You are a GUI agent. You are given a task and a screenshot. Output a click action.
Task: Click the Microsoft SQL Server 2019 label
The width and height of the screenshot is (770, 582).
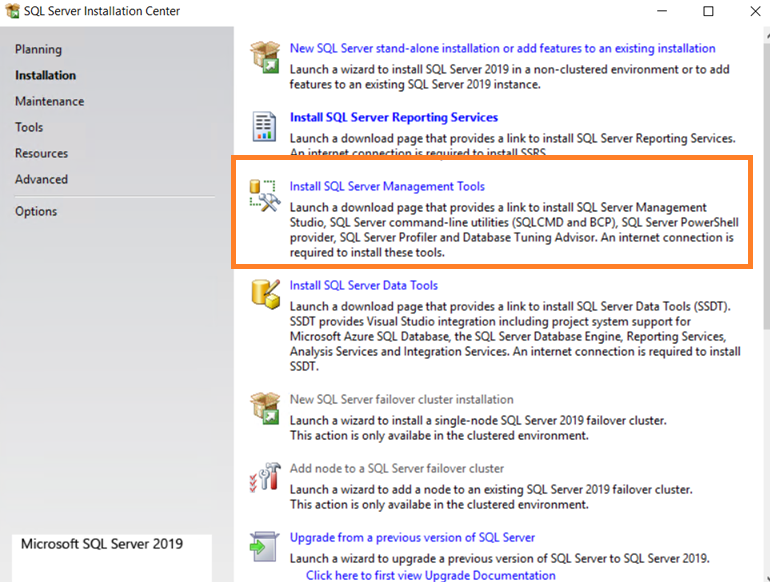[102, 544]
